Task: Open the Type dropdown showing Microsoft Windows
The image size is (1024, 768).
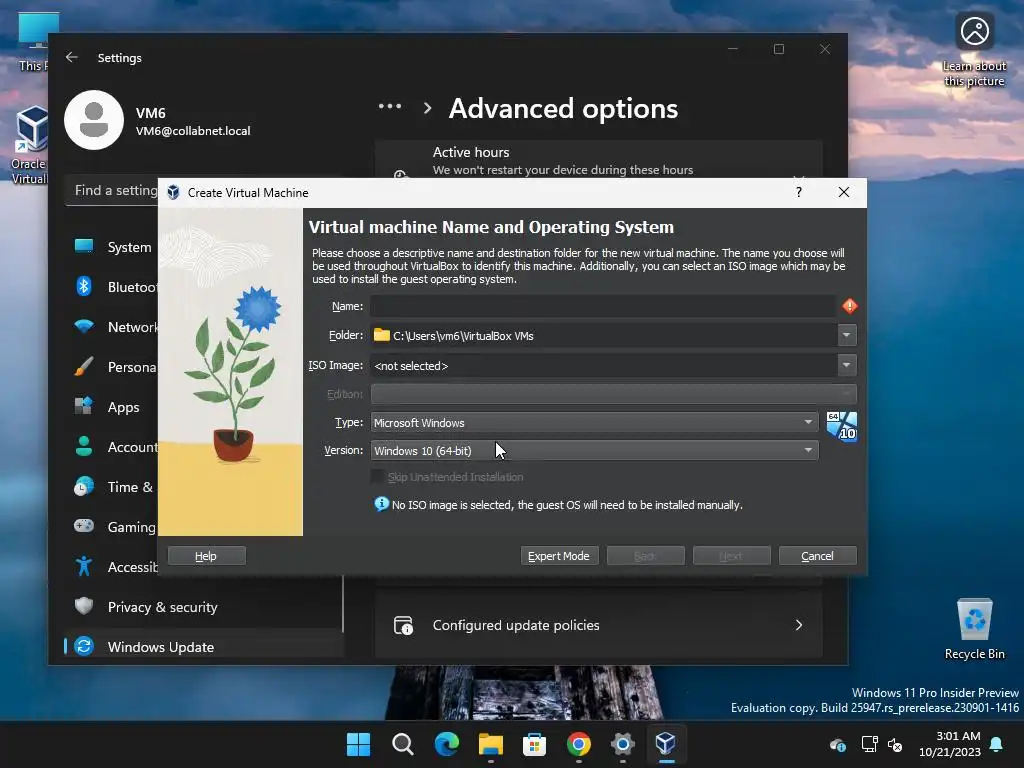Action: tap(594, 423)
